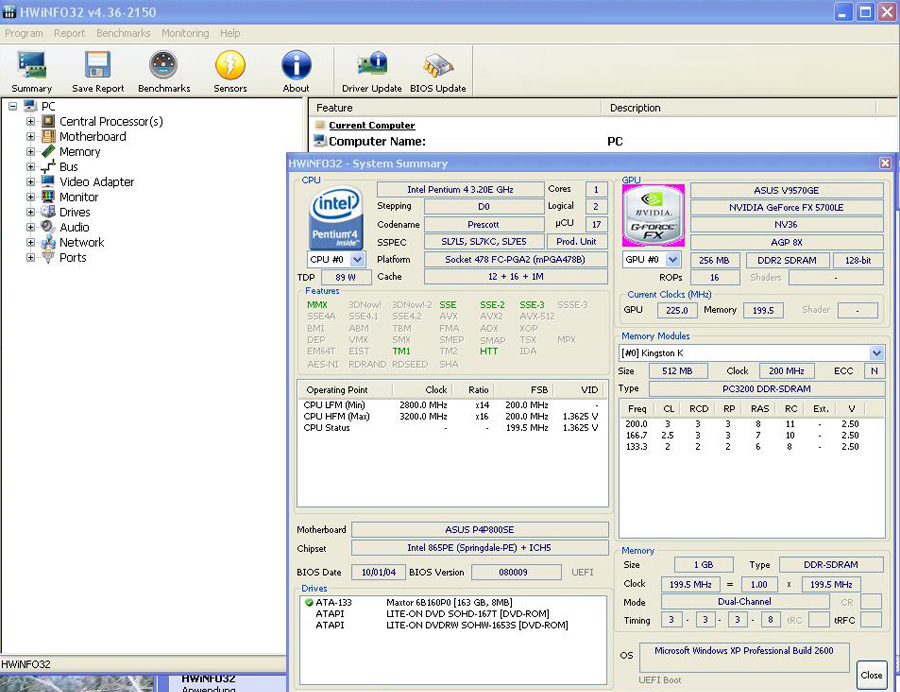Open the CPU #0 selector dropdown
900x692 pixels.
pyautogui.click(x=357, y=259)
